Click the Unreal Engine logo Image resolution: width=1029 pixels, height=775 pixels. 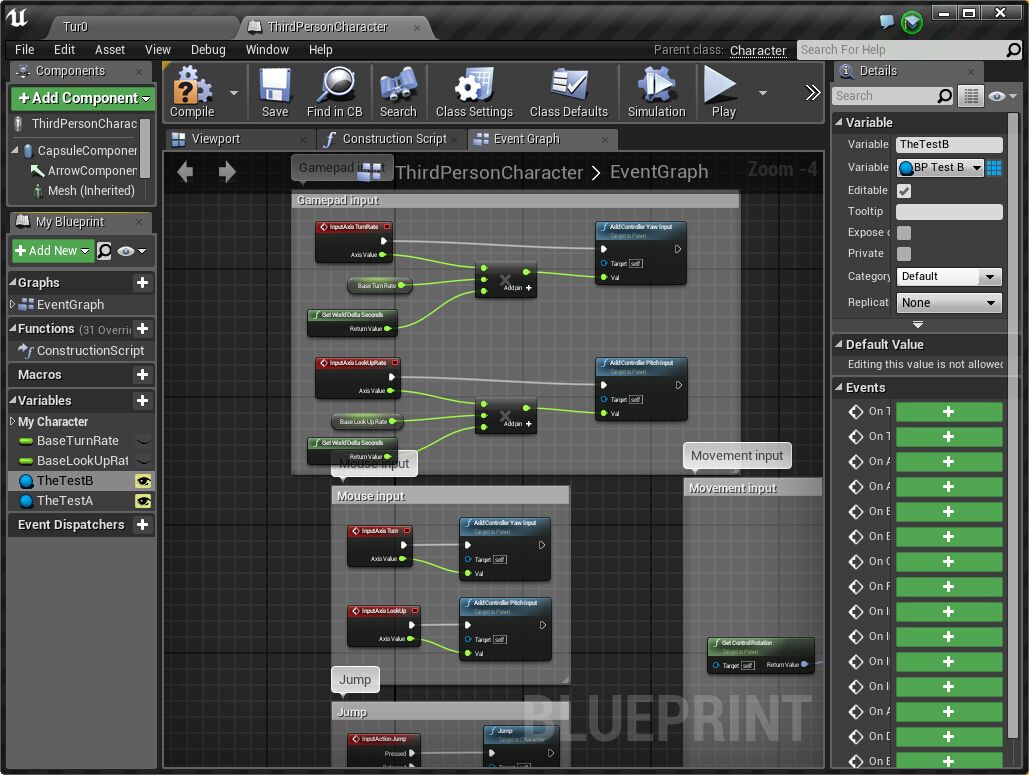coord(18,18)
